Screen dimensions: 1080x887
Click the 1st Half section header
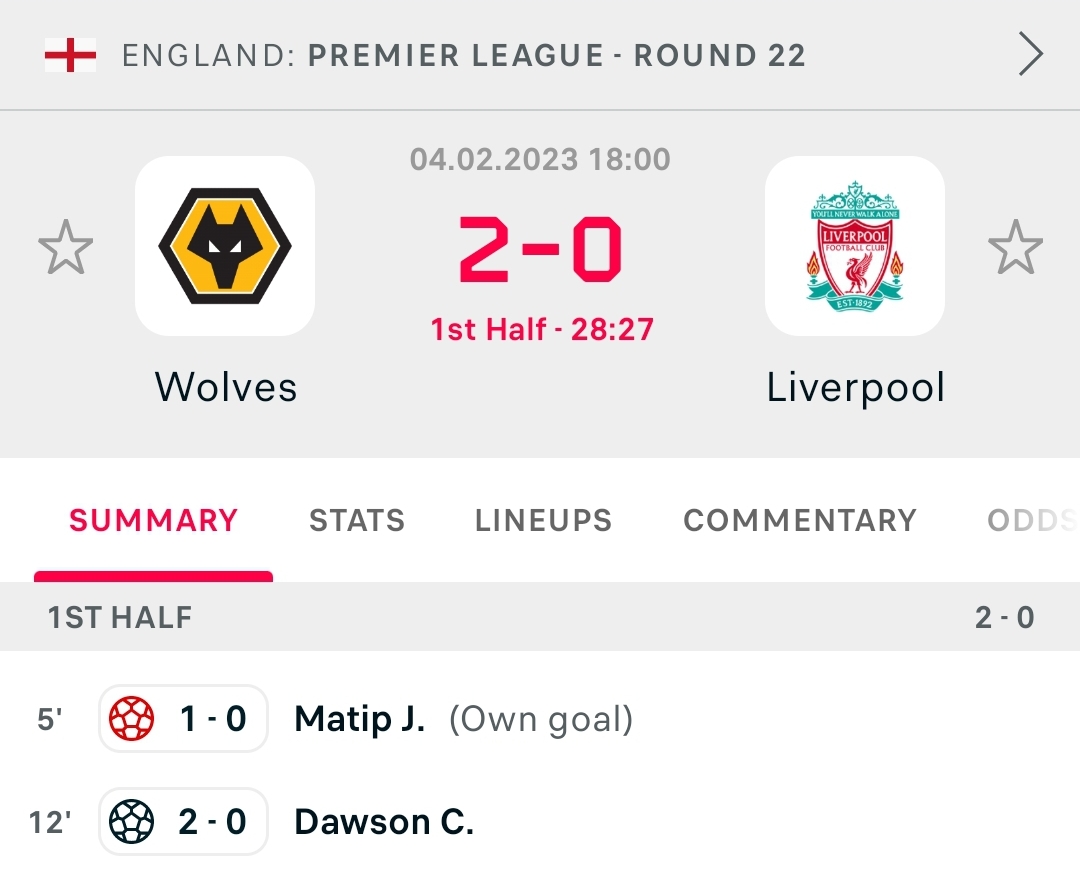pyautogui.click(x=120, y=617)
